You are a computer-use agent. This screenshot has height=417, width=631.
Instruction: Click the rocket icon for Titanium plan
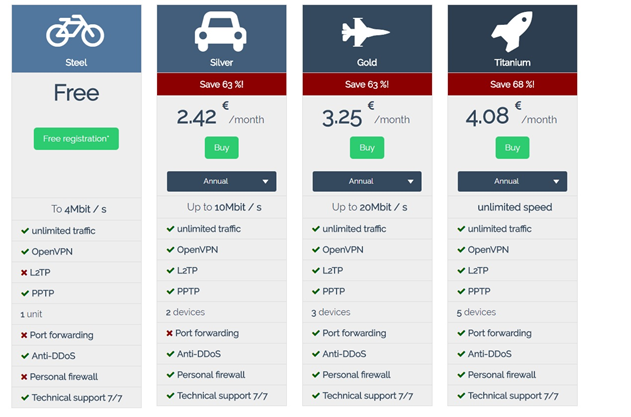[512, 31]
